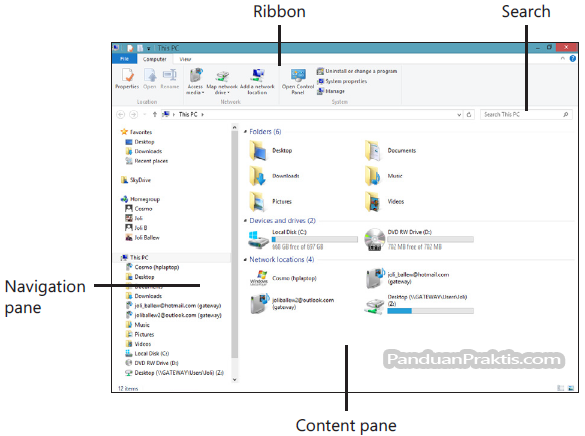Open Control Panel from the ribbon
The height and width of the screenshot is (436, 585).
(298, 81)
